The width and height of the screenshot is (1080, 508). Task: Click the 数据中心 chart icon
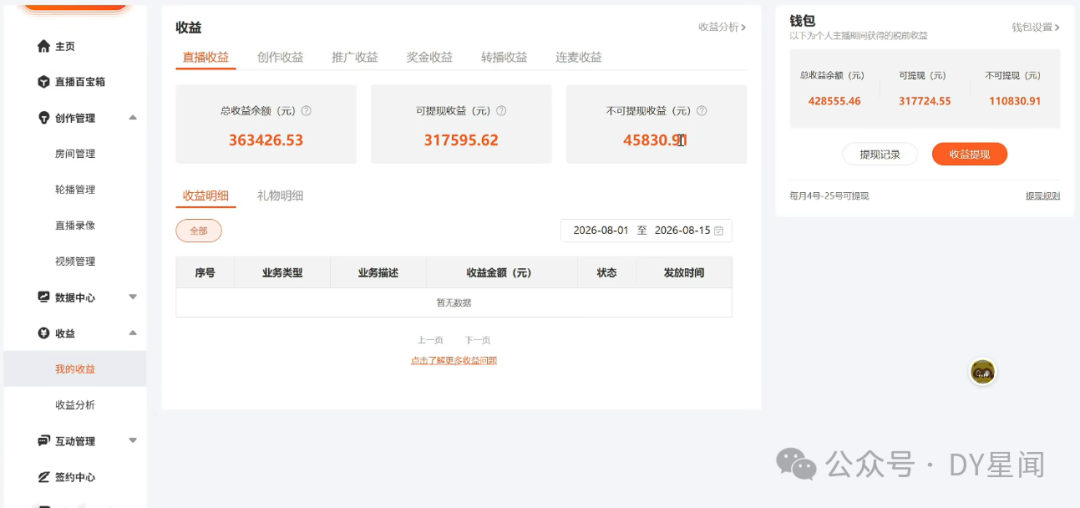click(43, 297)
